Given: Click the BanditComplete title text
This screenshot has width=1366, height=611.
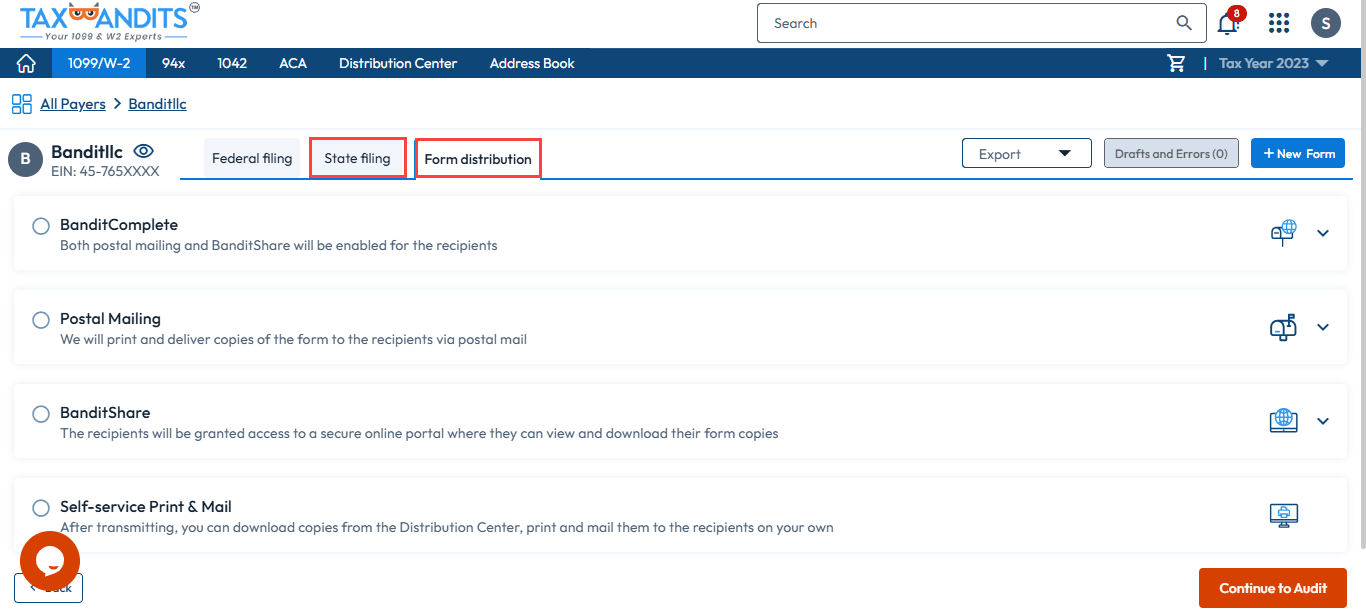Looking at the screenshot, I should click(x=119, y=225).
